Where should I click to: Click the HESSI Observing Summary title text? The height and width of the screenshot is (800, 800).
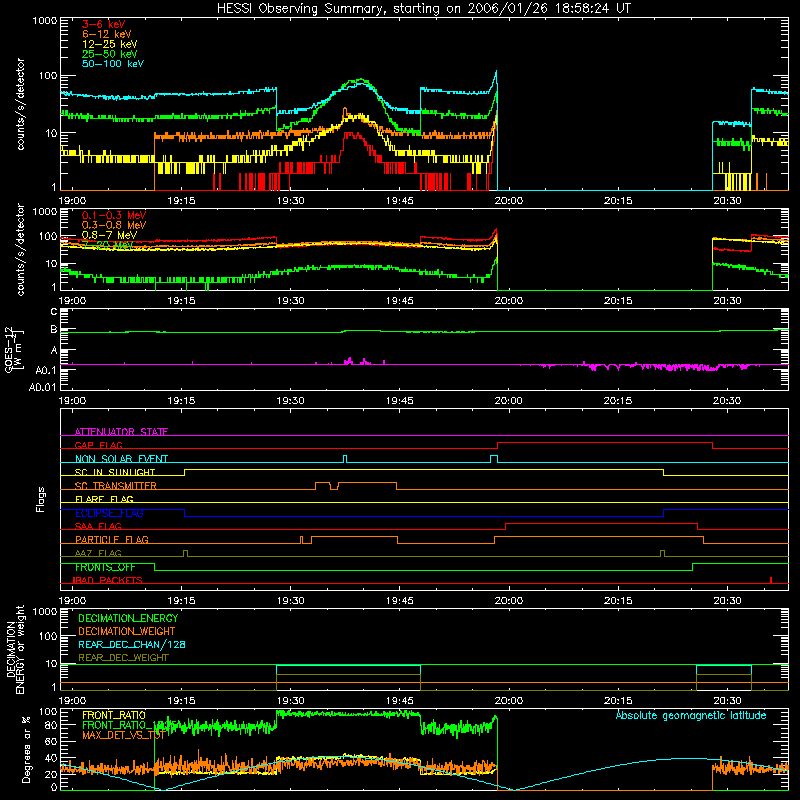(423, 9)
